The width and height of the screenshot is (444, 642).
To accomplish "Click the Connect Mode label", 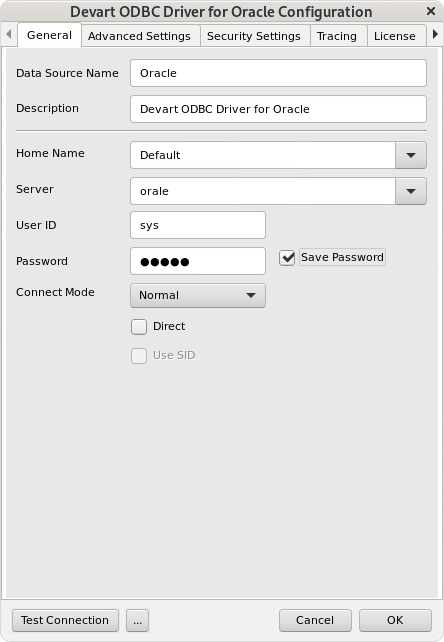I will [x=55, y=292].
